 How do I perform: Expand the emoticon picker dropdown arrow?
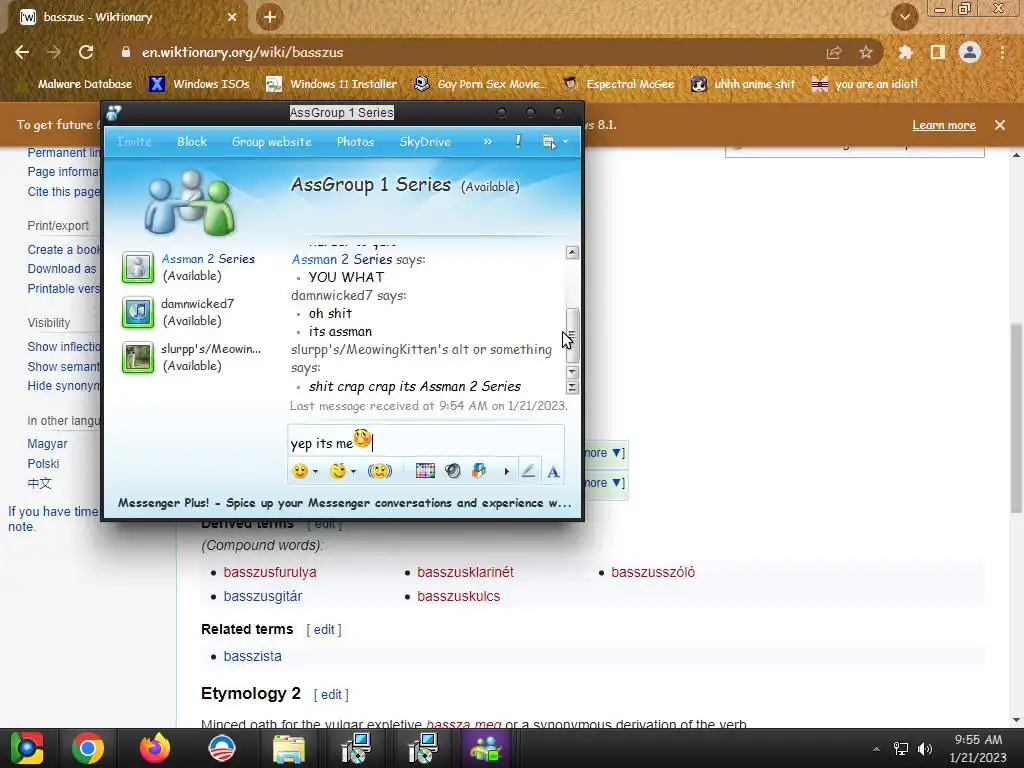click(x=315, y=472)
